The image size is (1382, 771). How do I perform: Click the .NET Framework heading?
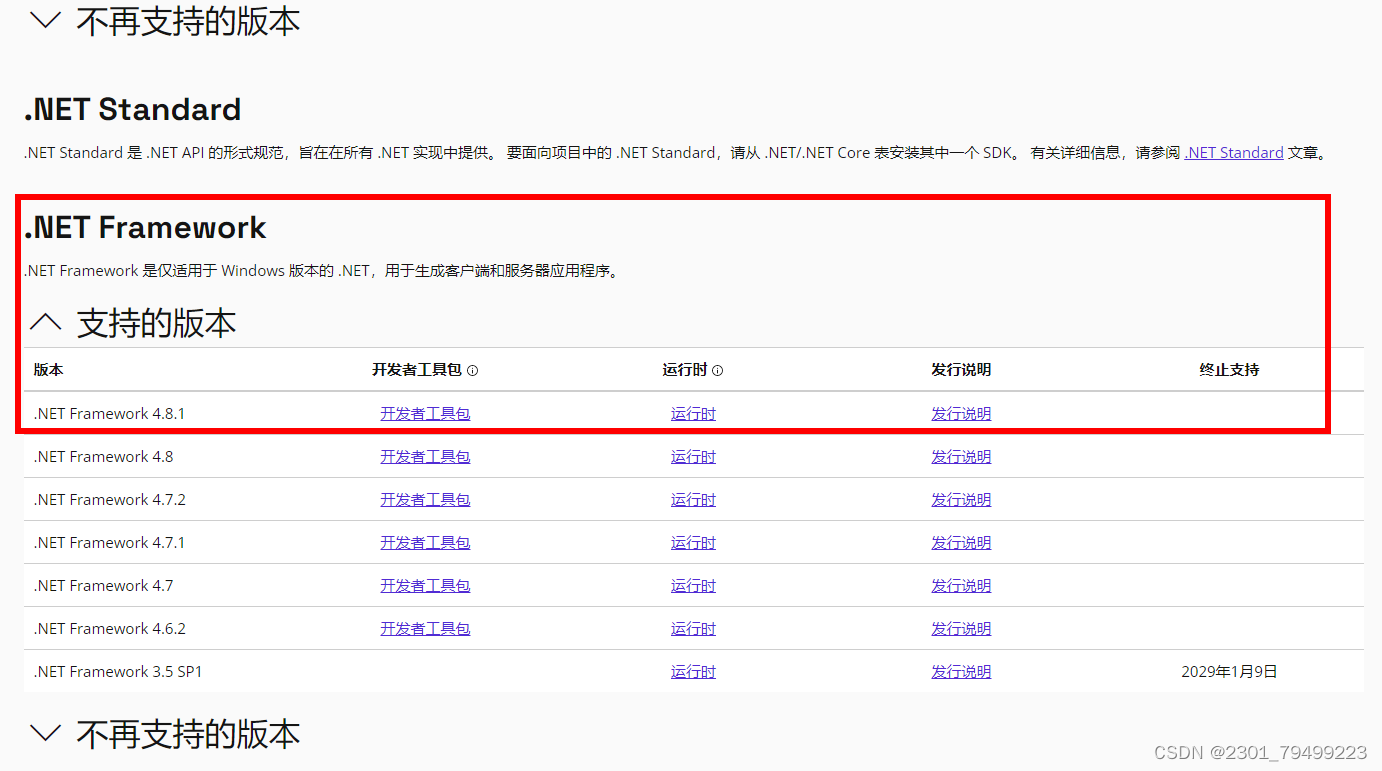(x=145, y=228)
